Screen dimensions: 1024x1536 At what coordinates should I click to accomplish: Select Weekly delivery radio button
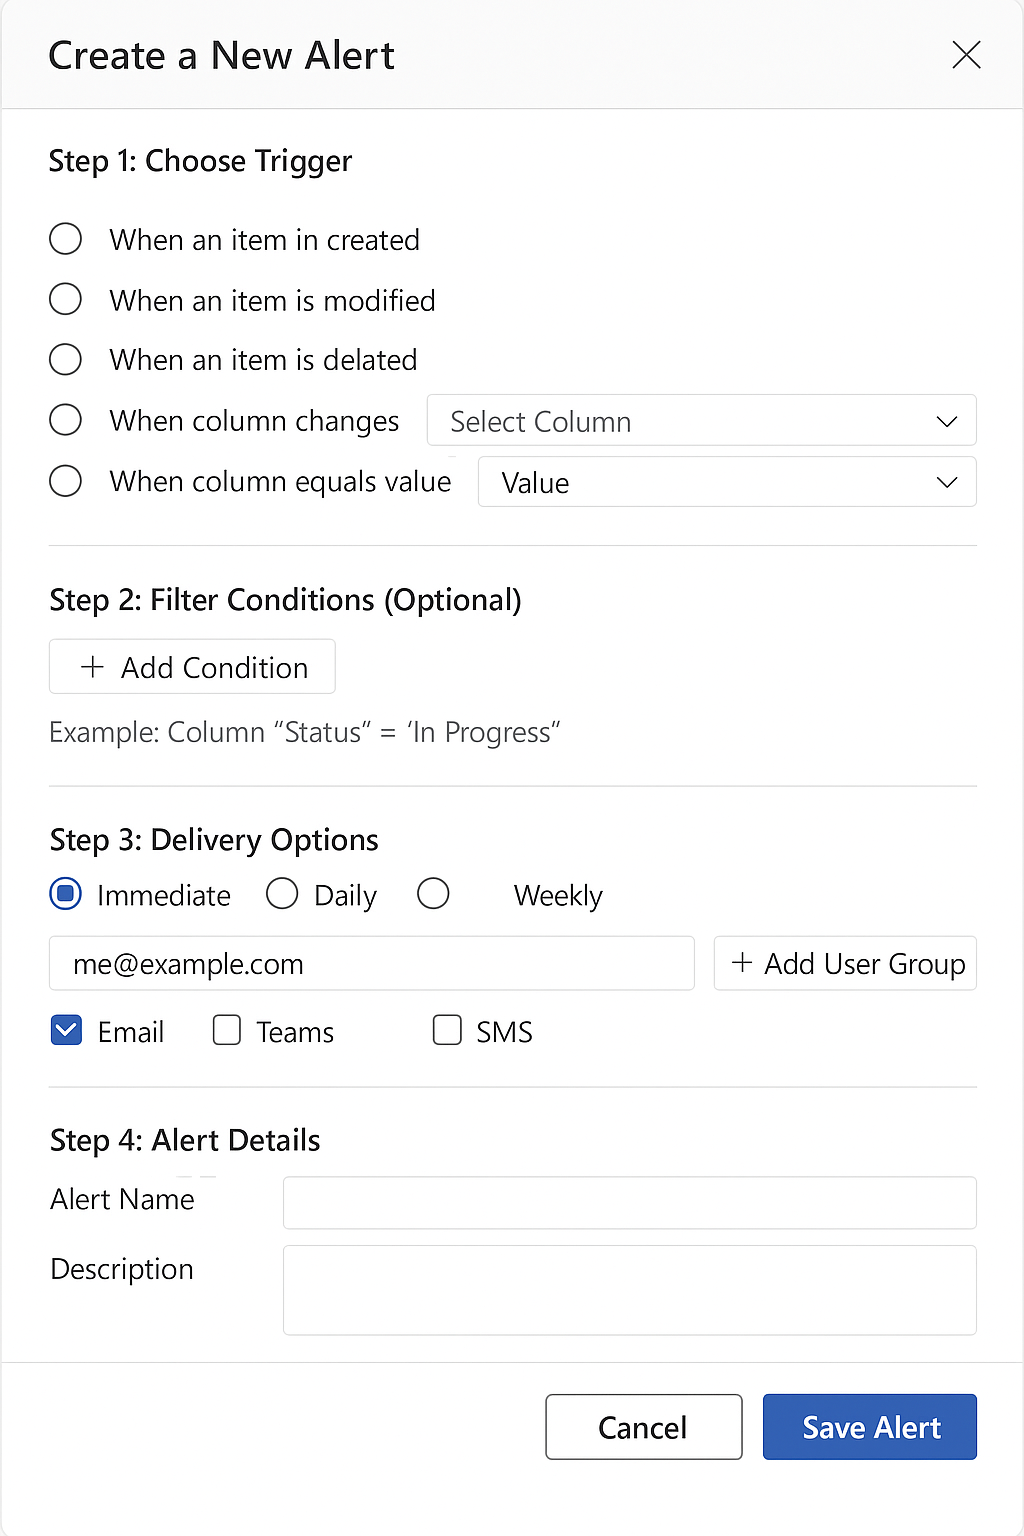tap(433, 894)
